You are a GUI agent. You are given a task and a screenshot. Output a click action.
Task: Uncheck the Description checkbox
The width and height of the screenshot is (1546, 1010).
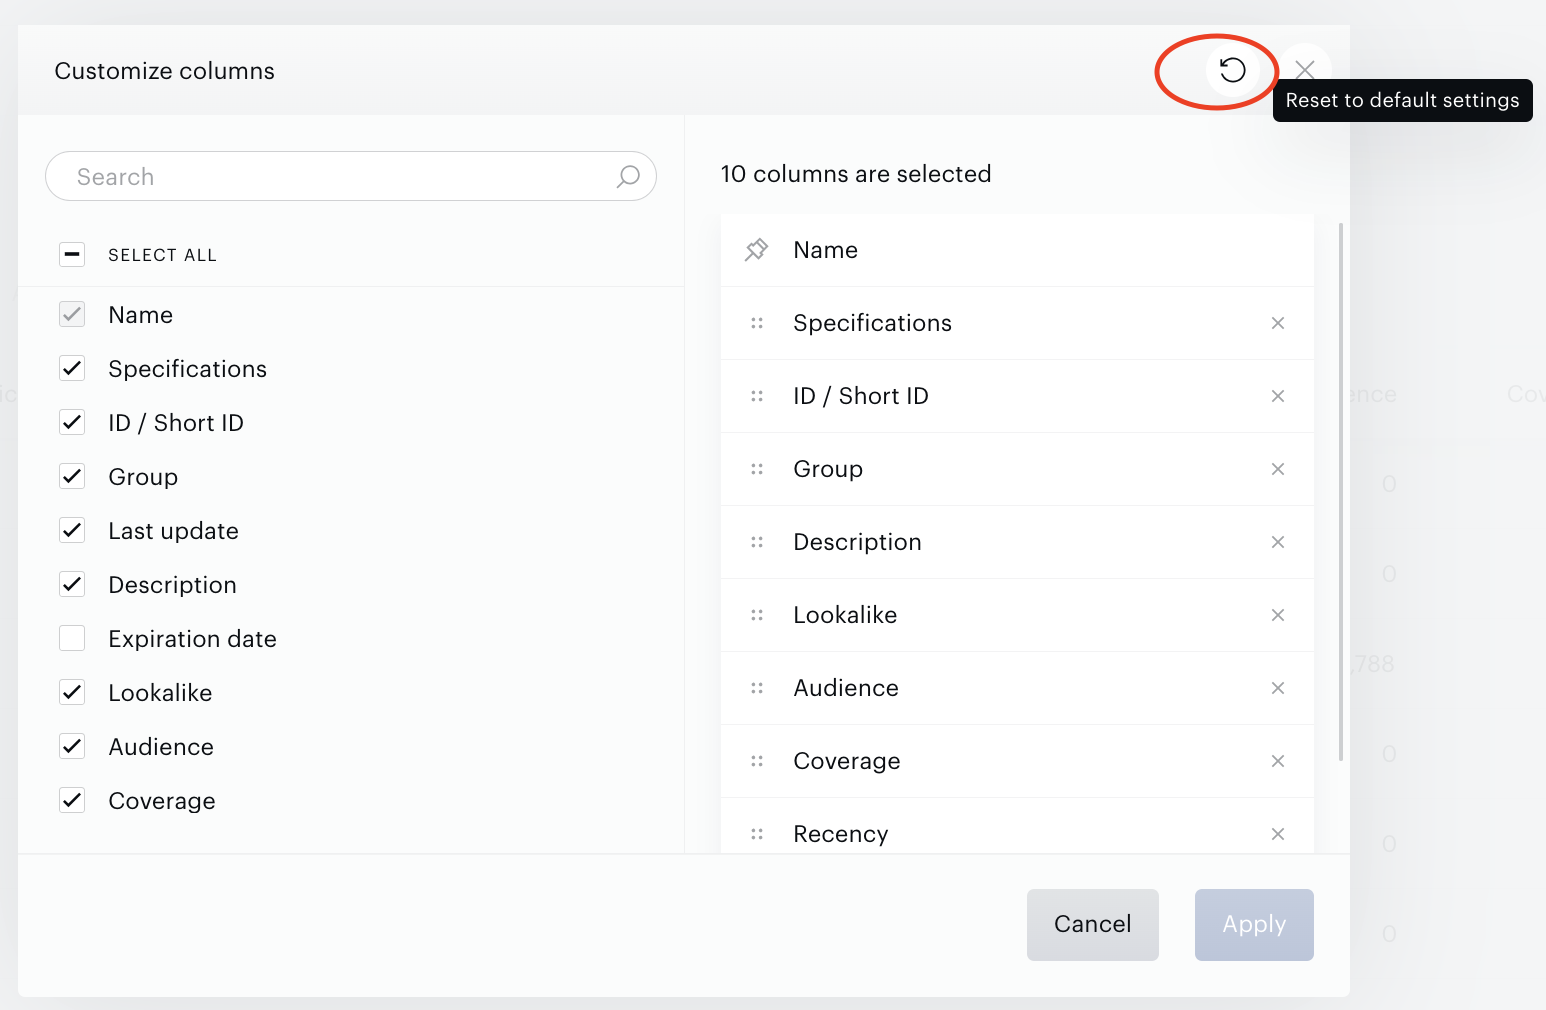(72, 584)
